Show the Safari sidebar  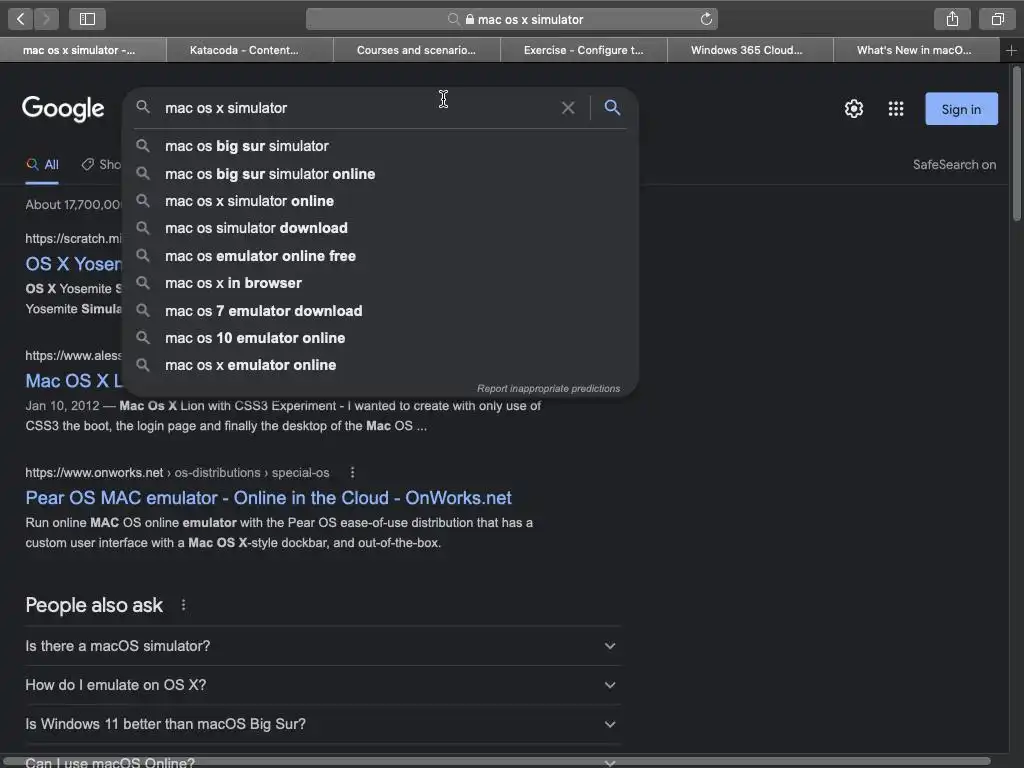87,19
